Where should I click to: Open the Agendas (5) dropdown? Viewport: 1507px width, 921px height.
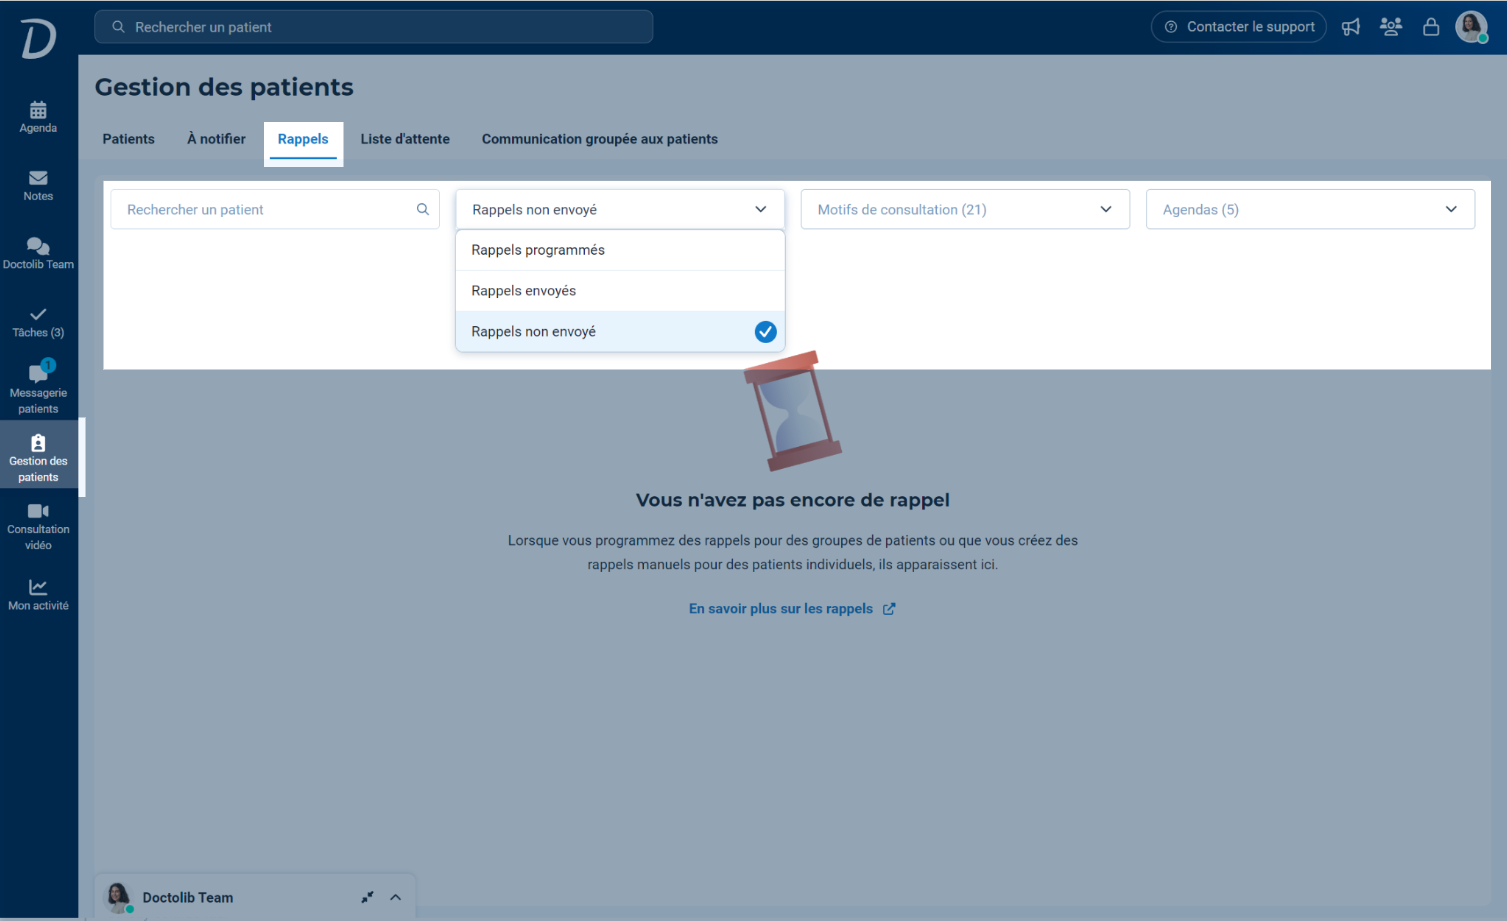1310,209
